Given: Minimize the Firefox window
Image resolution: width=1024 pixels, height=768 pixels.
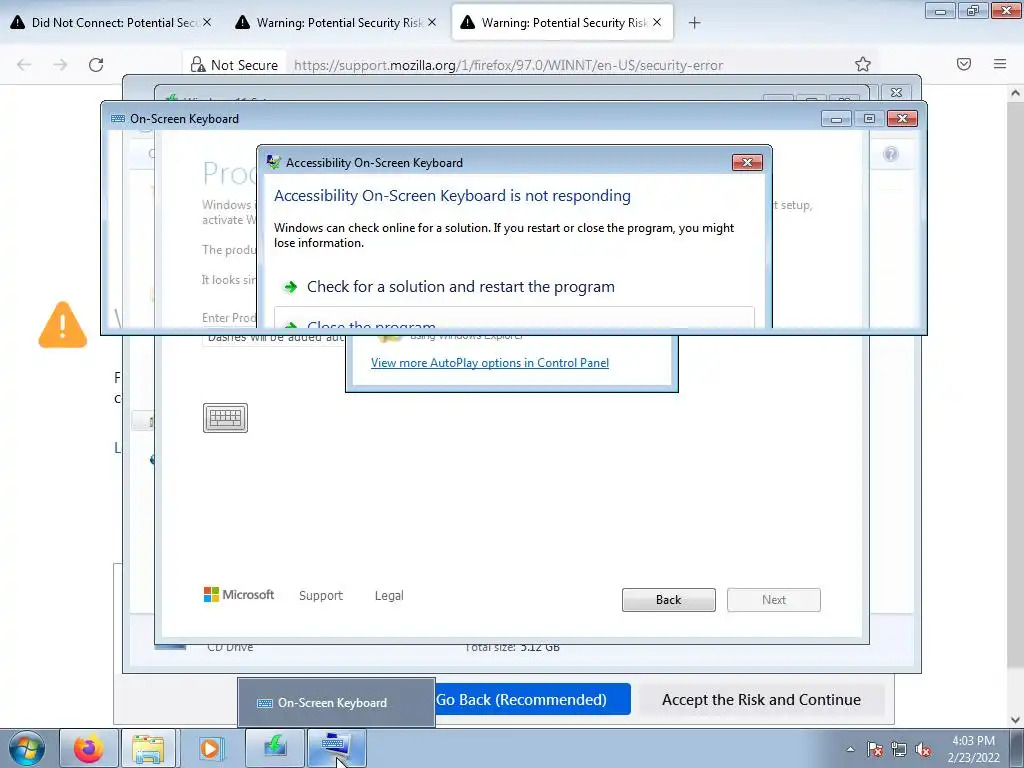Looking at the screenshot, I should point(940,10).
